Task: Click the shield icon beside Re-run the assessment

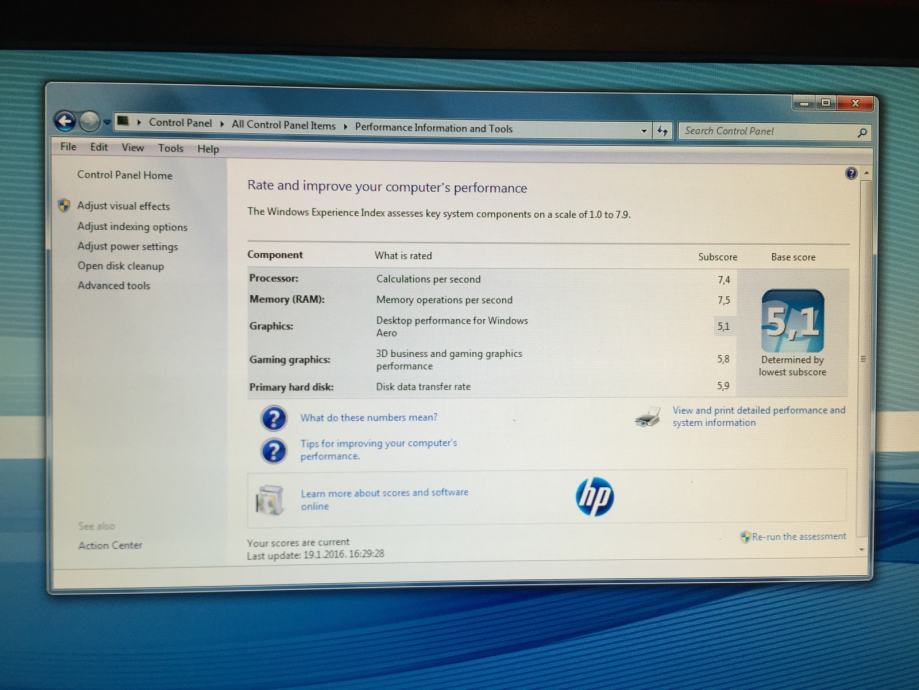Action: [x=745, y=536]
